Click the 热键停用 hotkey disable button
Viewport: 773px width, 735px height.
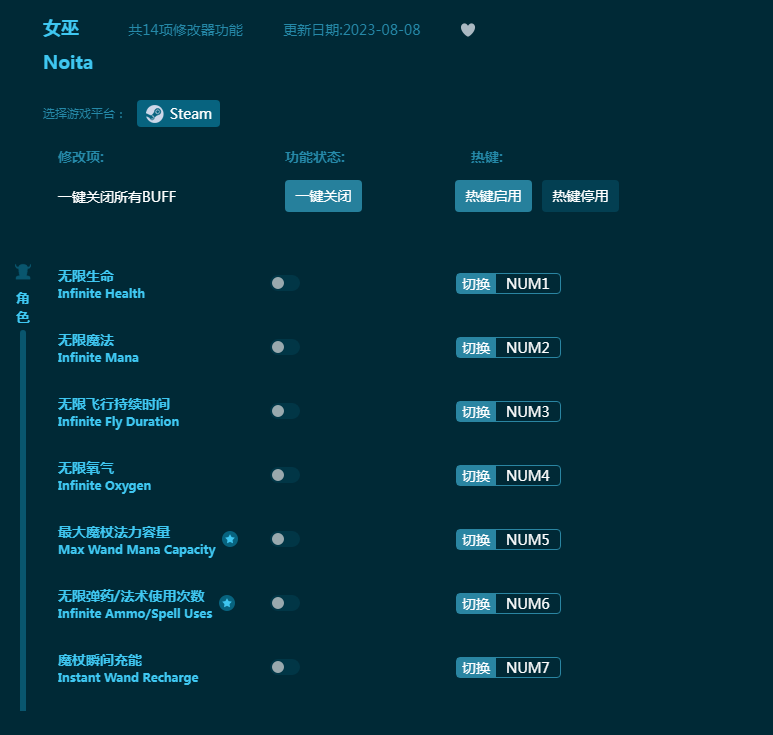(x=580, y=196)
